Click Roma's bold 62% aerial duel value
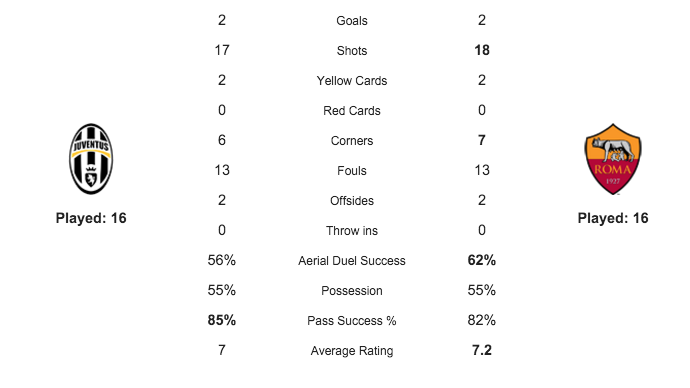Viewport: 690px width, 388px height. (x=482, y=260)
